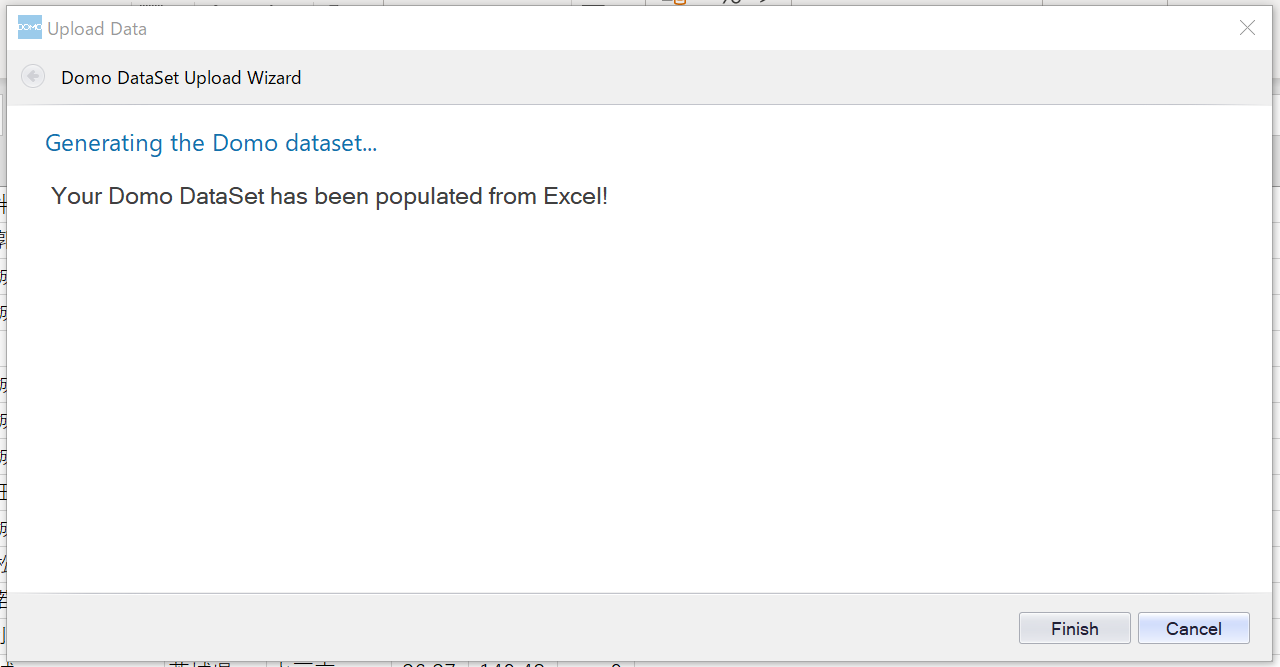1280x667 pixels.
Task: Click the spreadsheet row edge left of the dialog
Action: point(3,420)
